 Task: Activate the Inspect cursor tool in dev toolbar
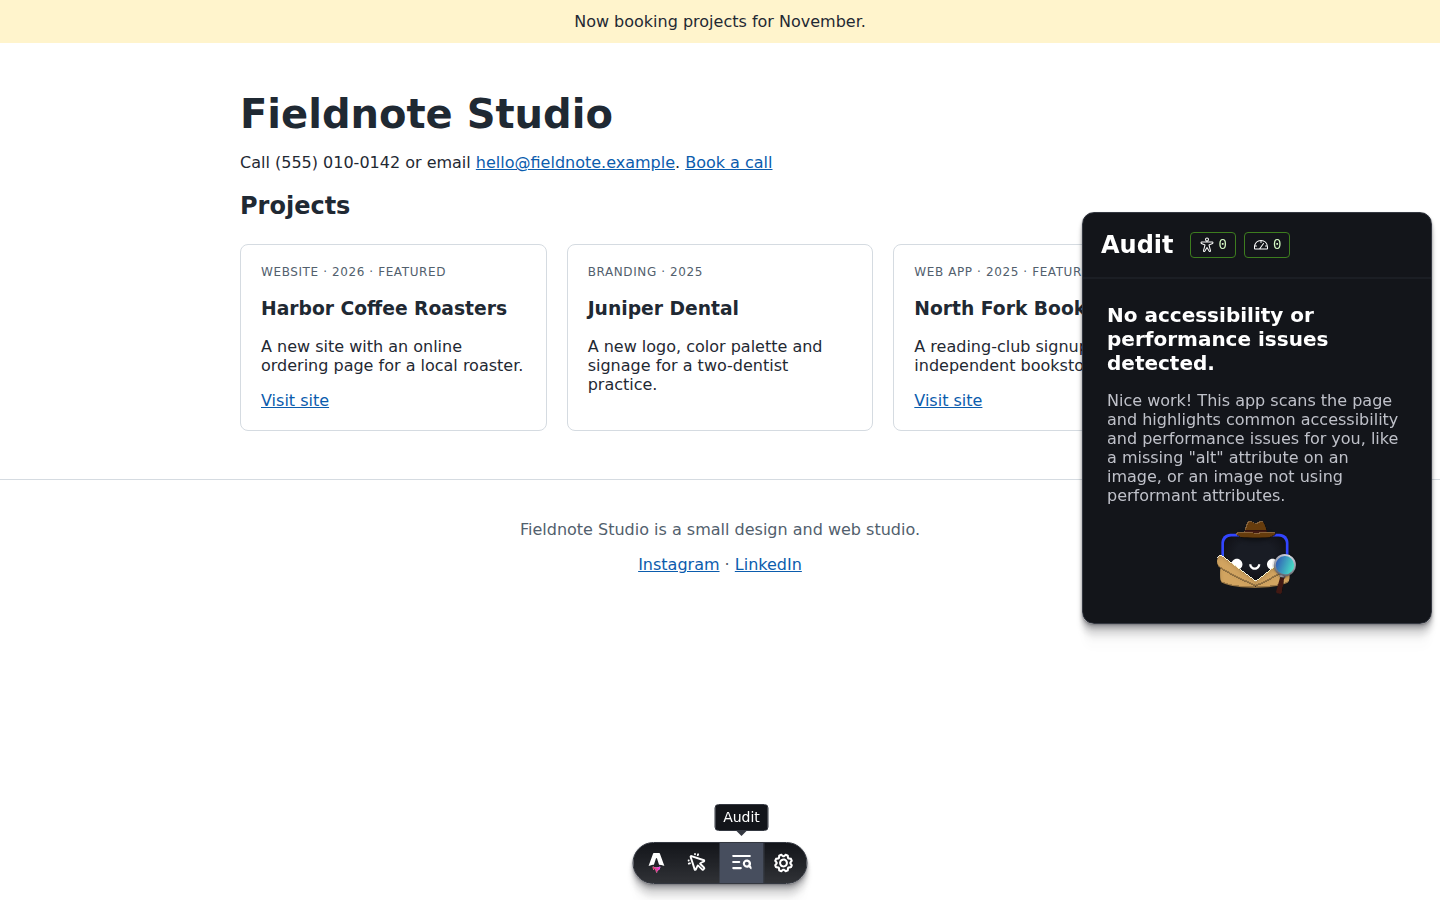coord(698,863)
